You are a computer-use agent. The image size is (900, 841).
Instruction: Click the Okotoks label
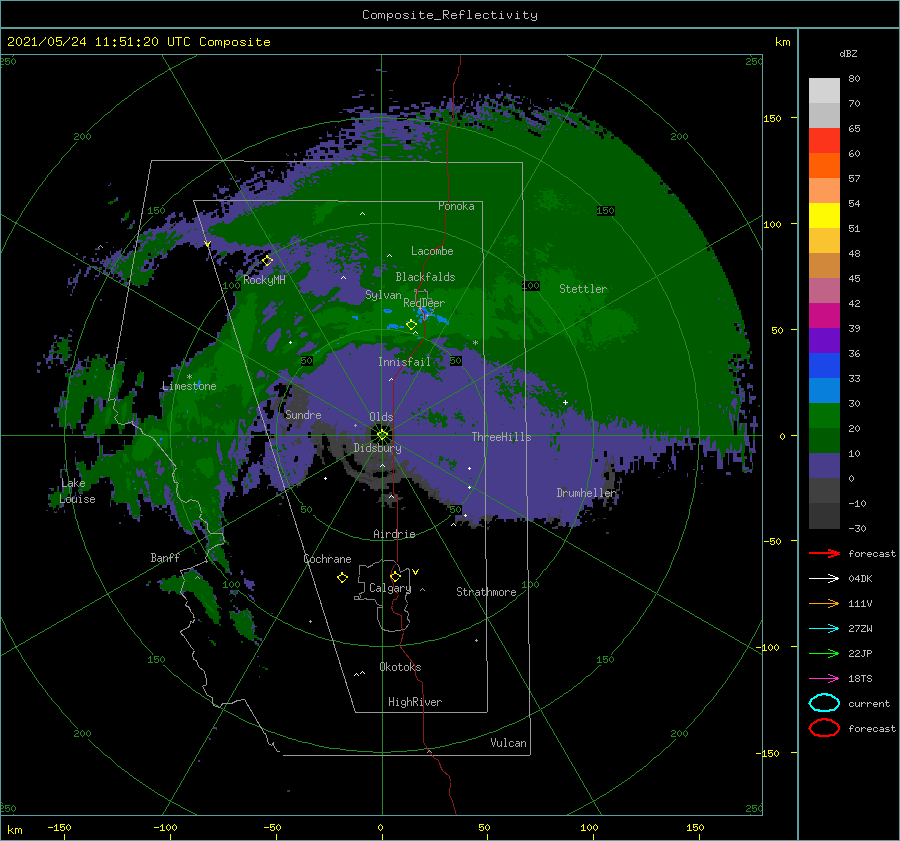(400, 667)
